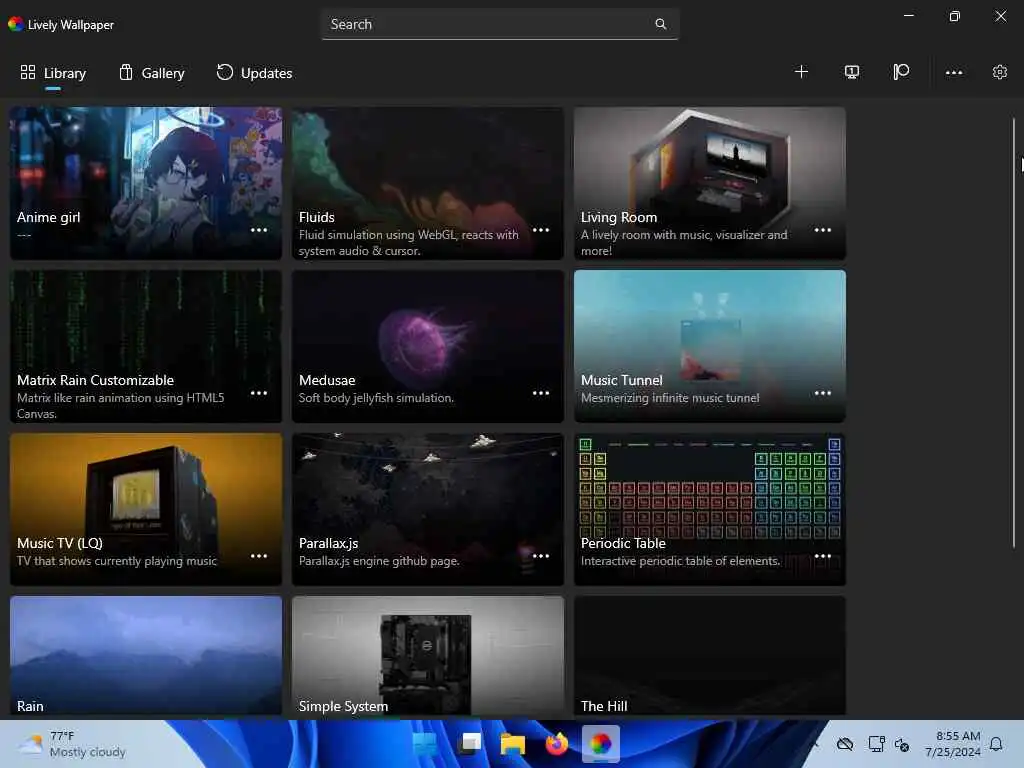
Task: Click the "Interactive periodic table of elements." text
Action: [680, 561]
